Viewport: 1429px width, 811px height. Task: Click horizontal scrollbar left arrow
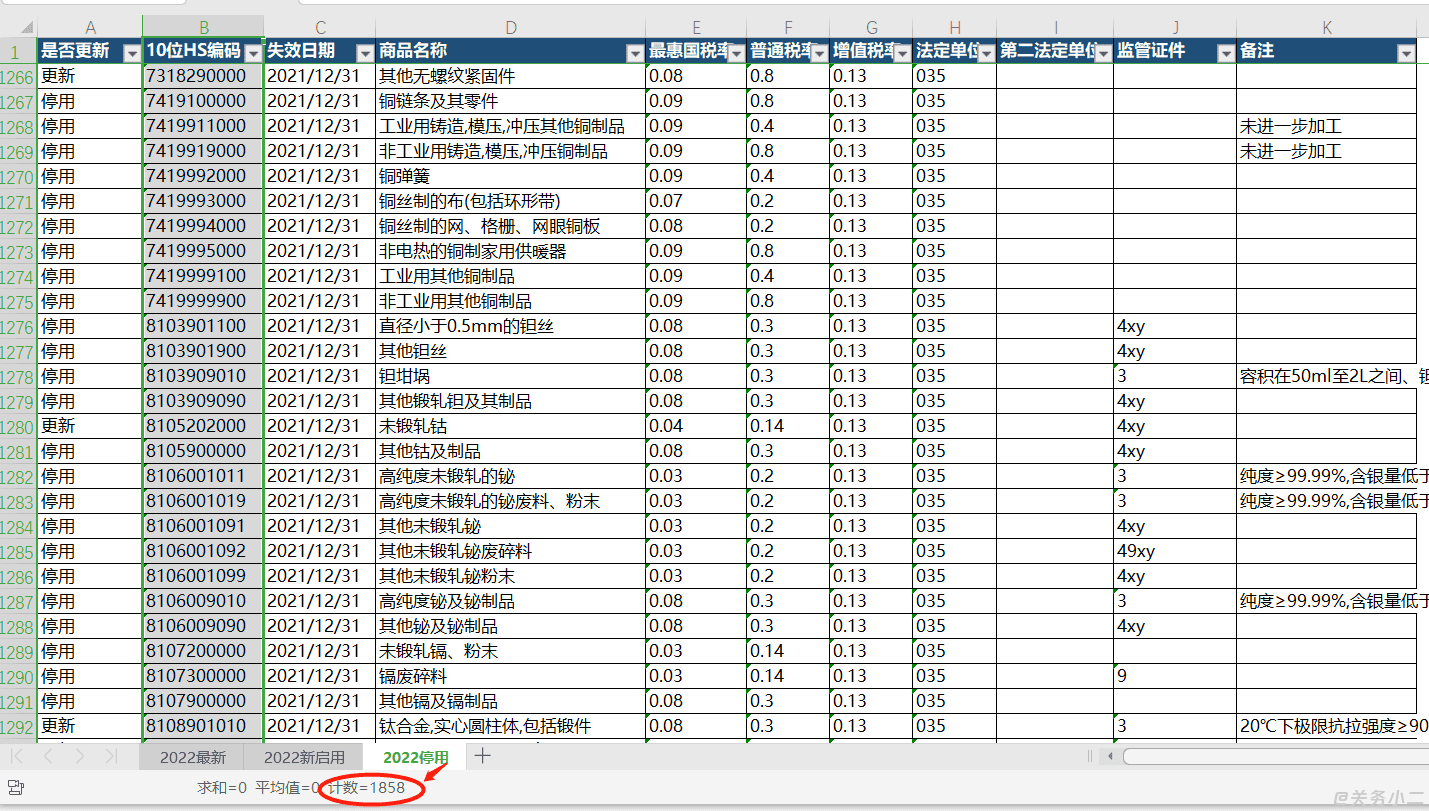coord(1110,757)
